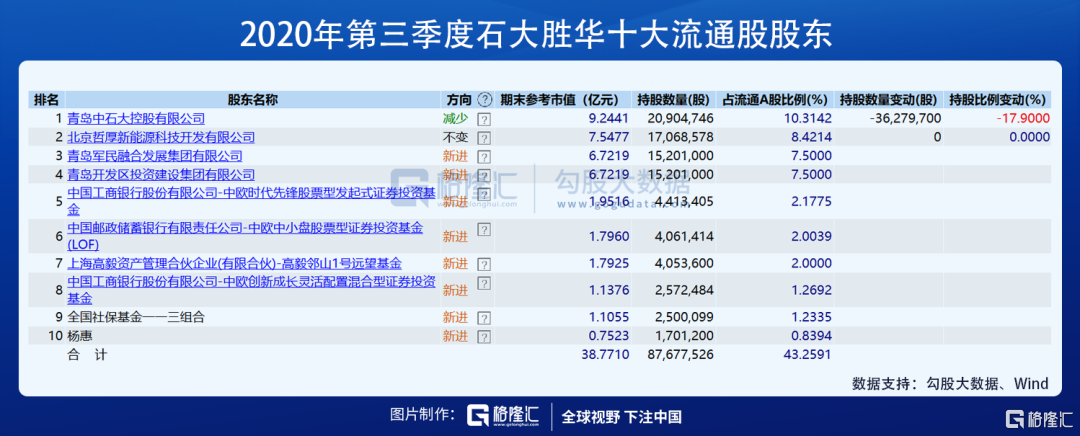Open the 高毅邻山1号远望基金 link

[x=235, y=263]
